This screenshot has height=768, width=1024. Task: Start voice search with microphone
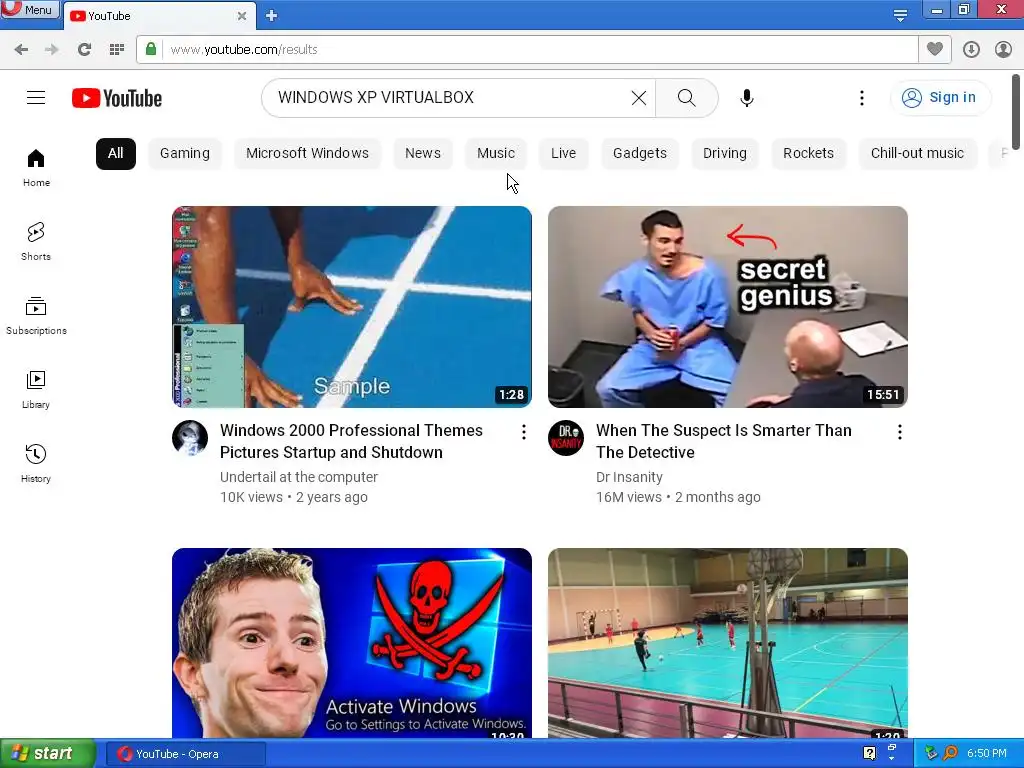[747, 98]
